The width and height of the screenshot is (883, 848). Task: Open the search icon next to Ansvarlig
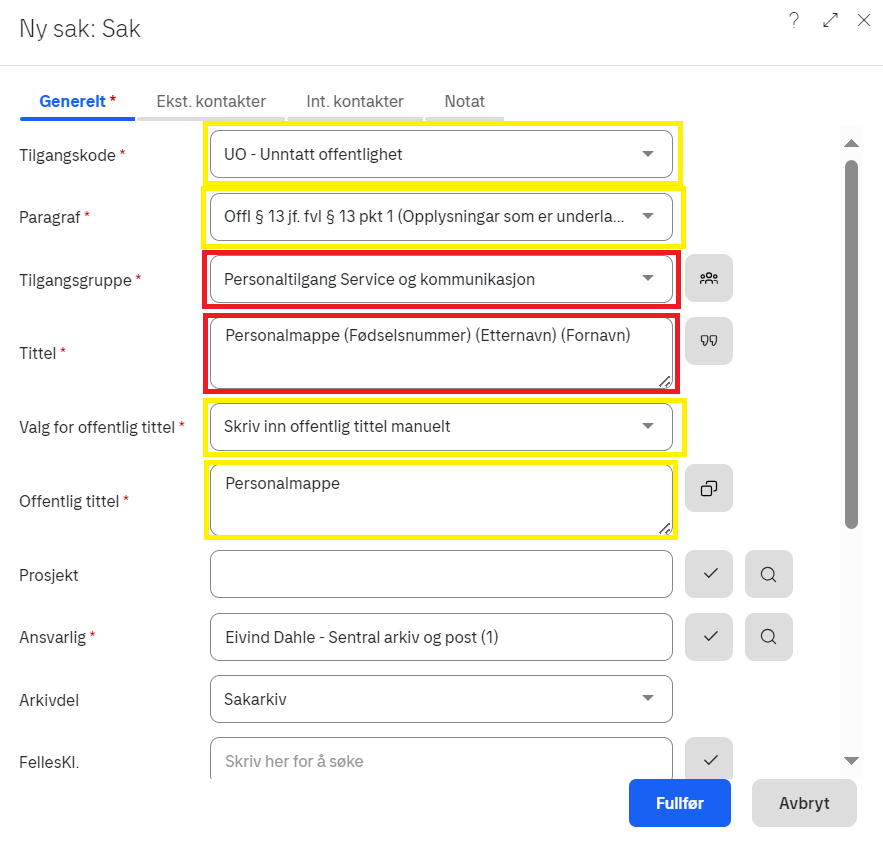(769, 637)
